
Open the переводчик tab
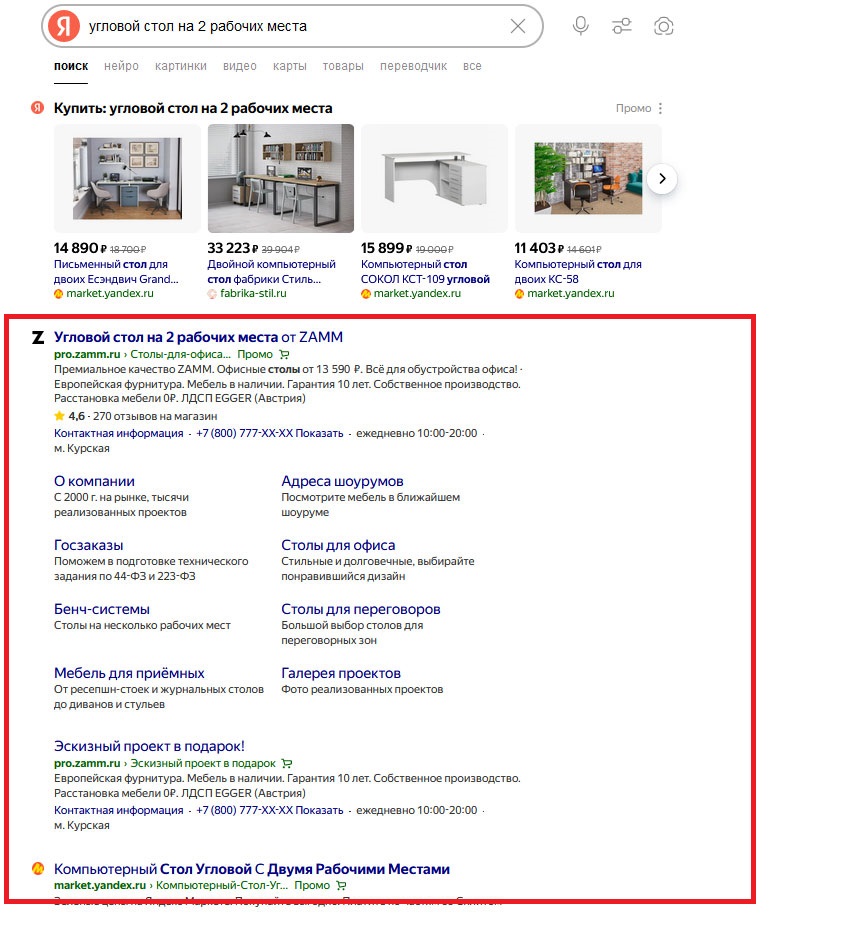(413, 66)
